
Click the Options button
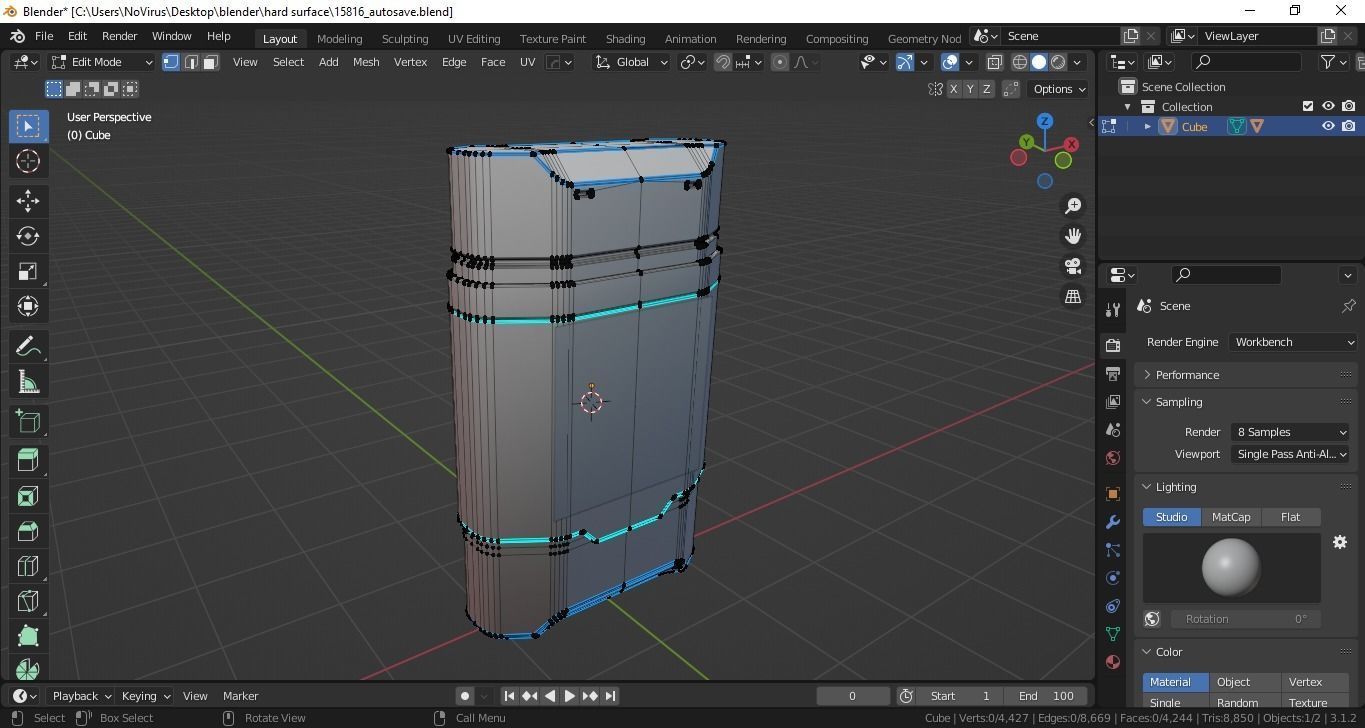1059,89
